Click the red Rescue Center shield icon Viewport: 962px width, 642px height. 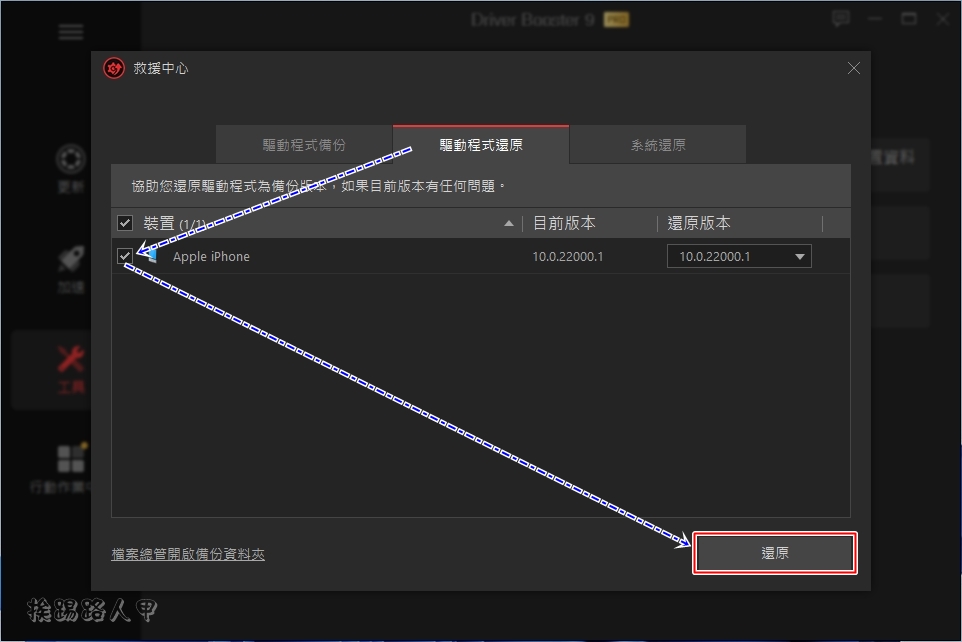pyautogui.click(x=113, y=68)
